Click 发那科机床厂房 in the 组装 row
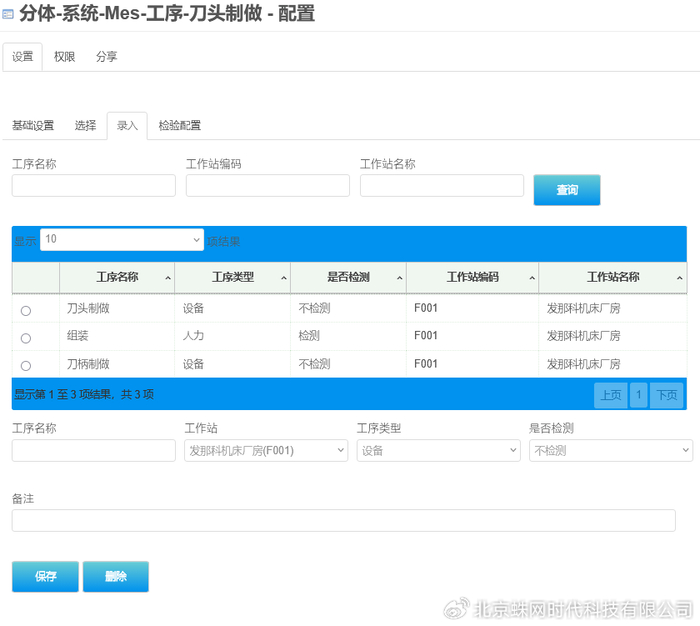This screenshot has width=700, height=626. coord(583,336)
